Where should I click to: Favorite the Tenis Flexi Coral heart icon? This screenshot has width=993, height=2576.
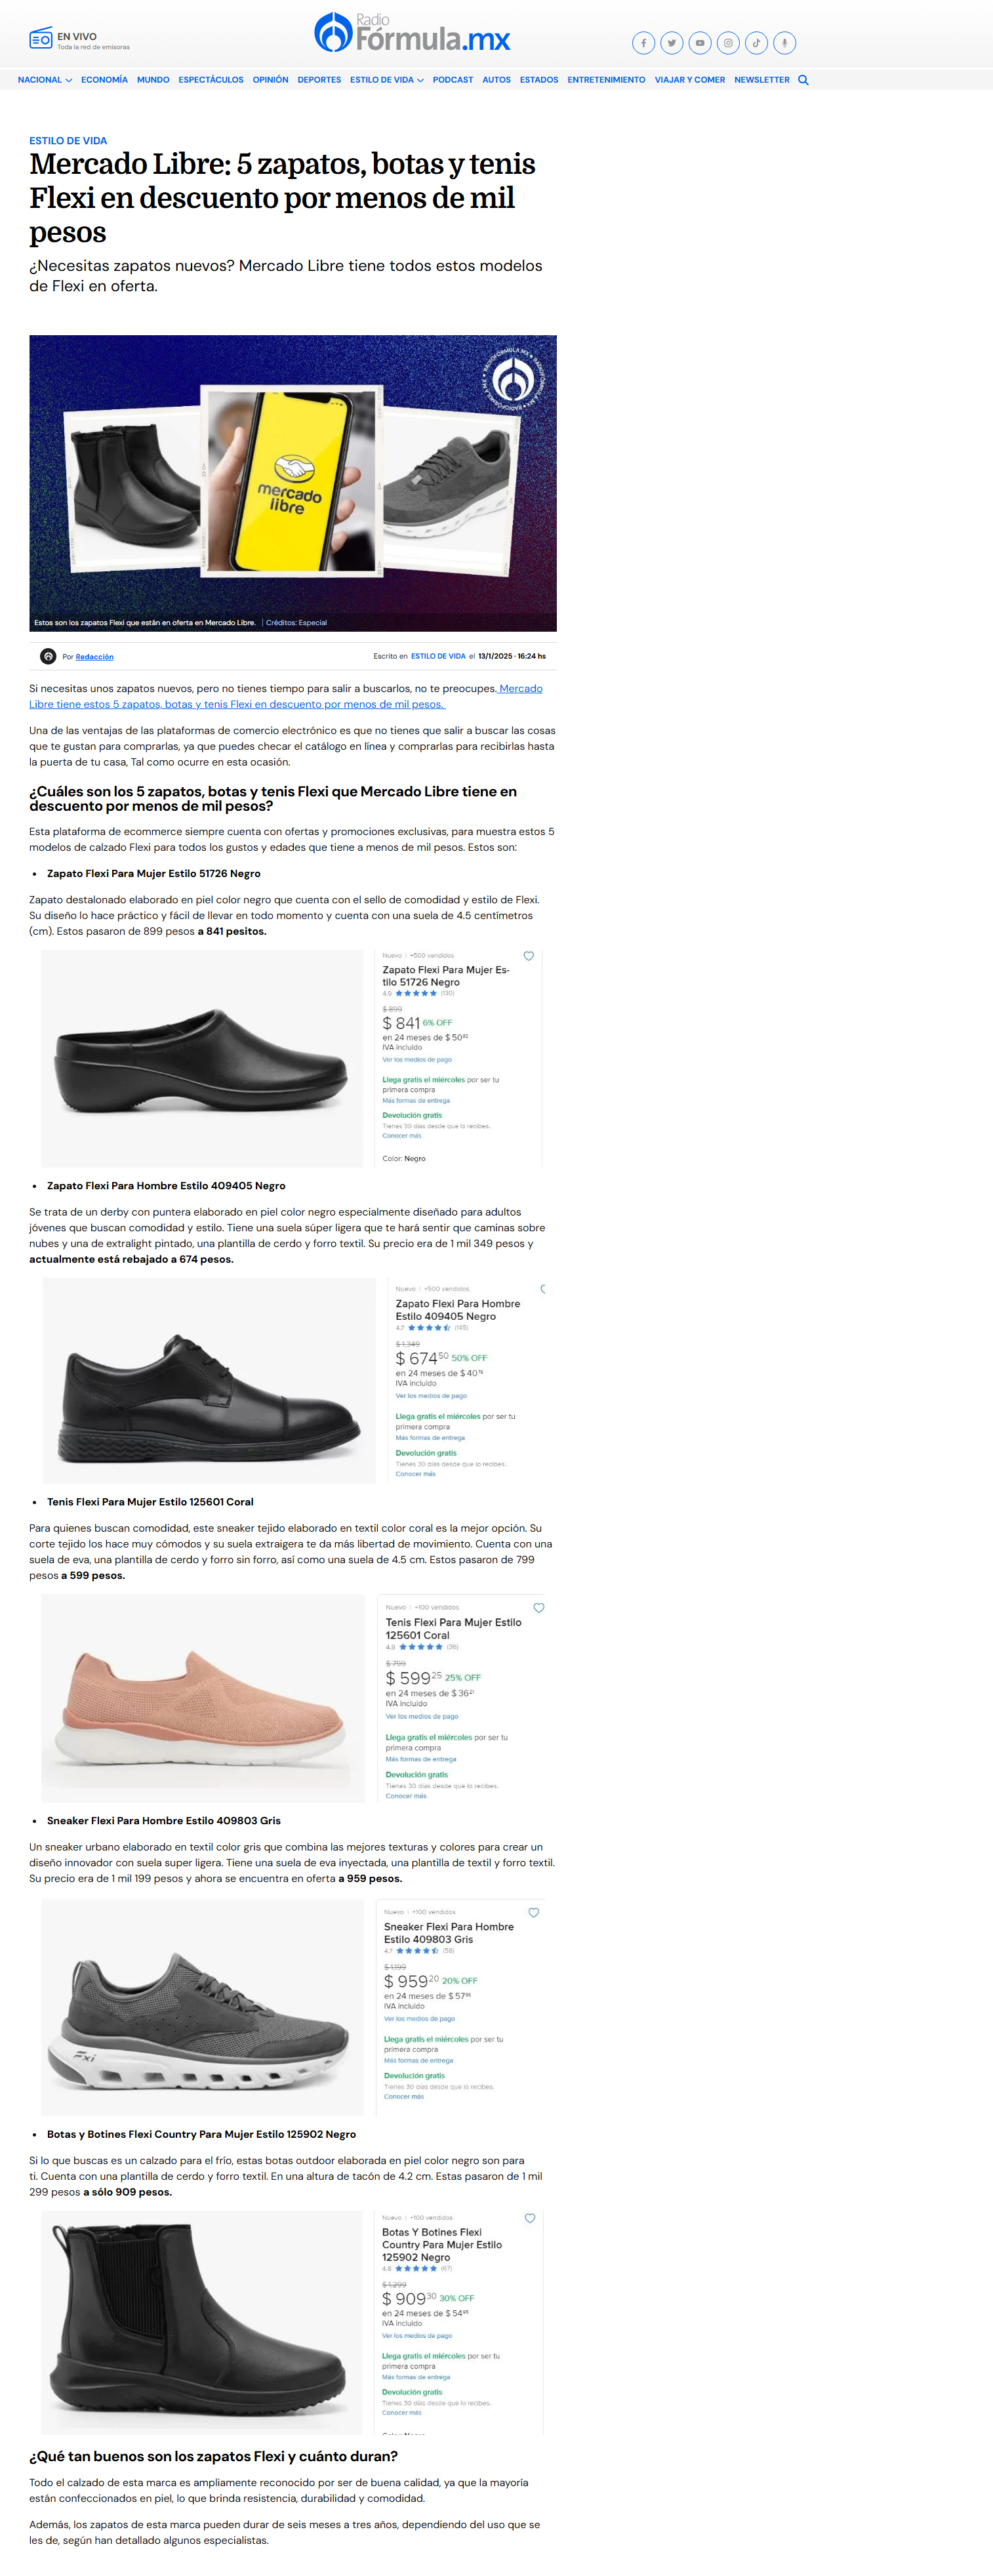[x=539, y=1608]
